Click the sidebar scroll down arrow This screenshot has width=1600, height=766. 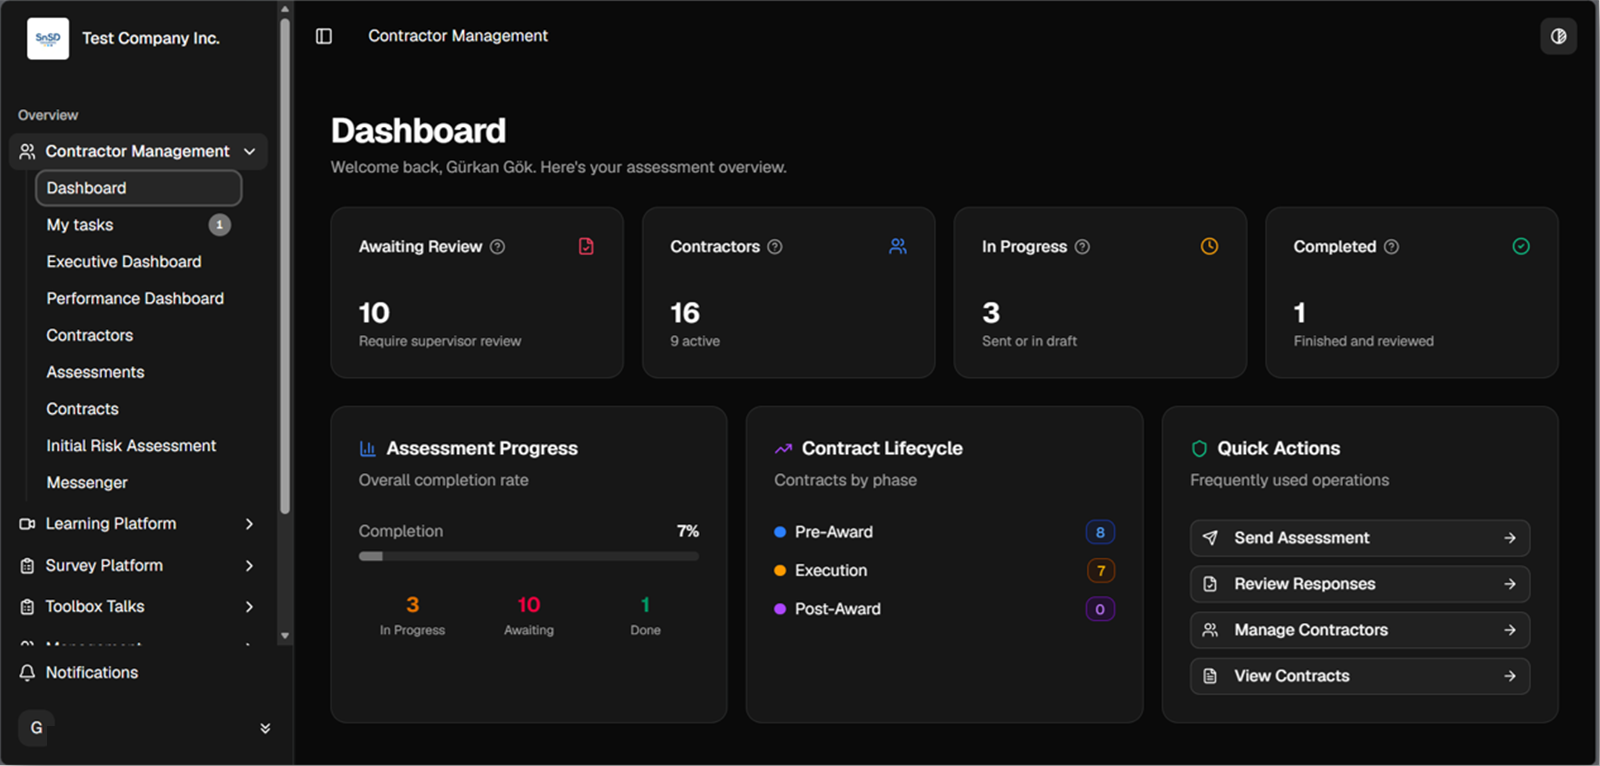tap(285, 635)
